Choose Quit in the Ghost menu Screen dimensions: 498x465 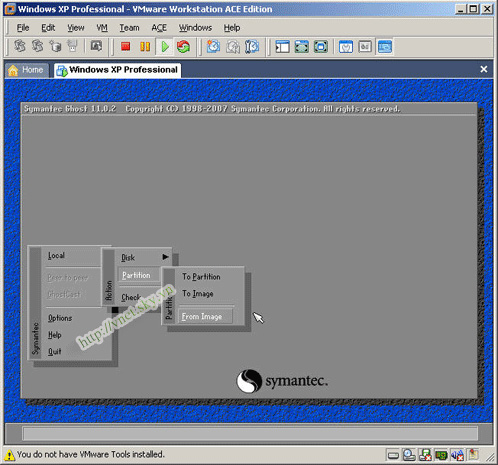tap(55, 351)
